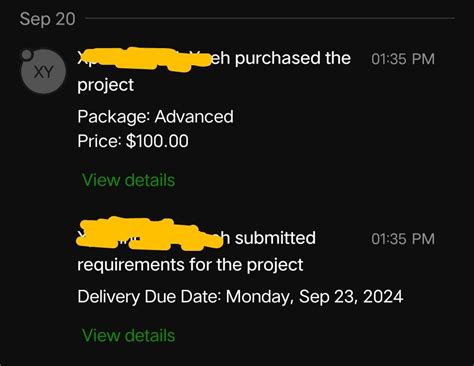
Task: Click the word 'project' below buyer name
Action: tap(105, 85)
